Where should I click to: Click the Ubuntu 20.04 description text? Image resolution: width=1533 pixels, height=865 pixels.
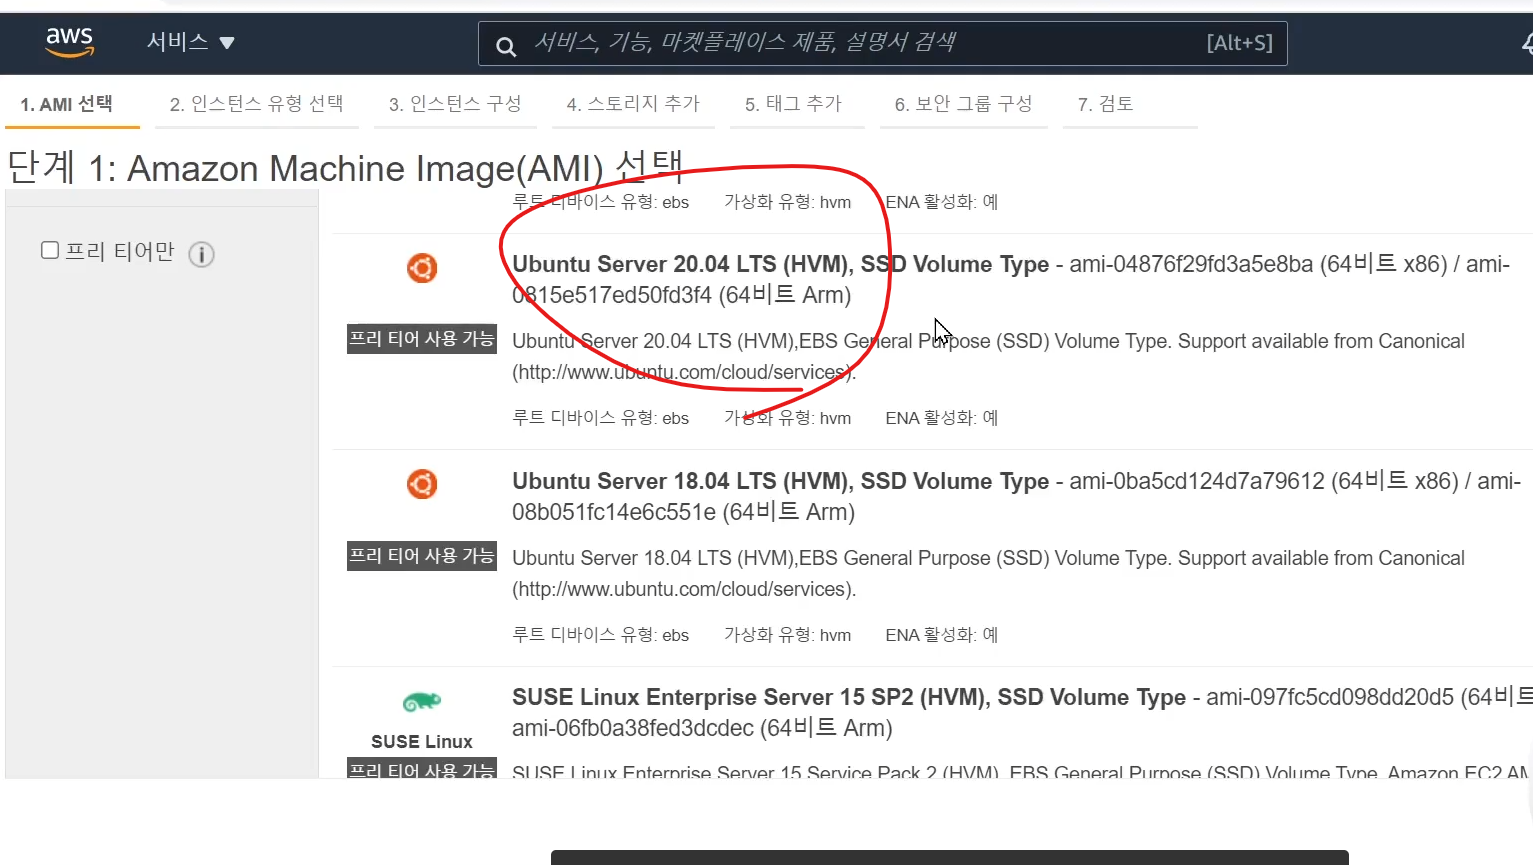click(x=988, y=357)
